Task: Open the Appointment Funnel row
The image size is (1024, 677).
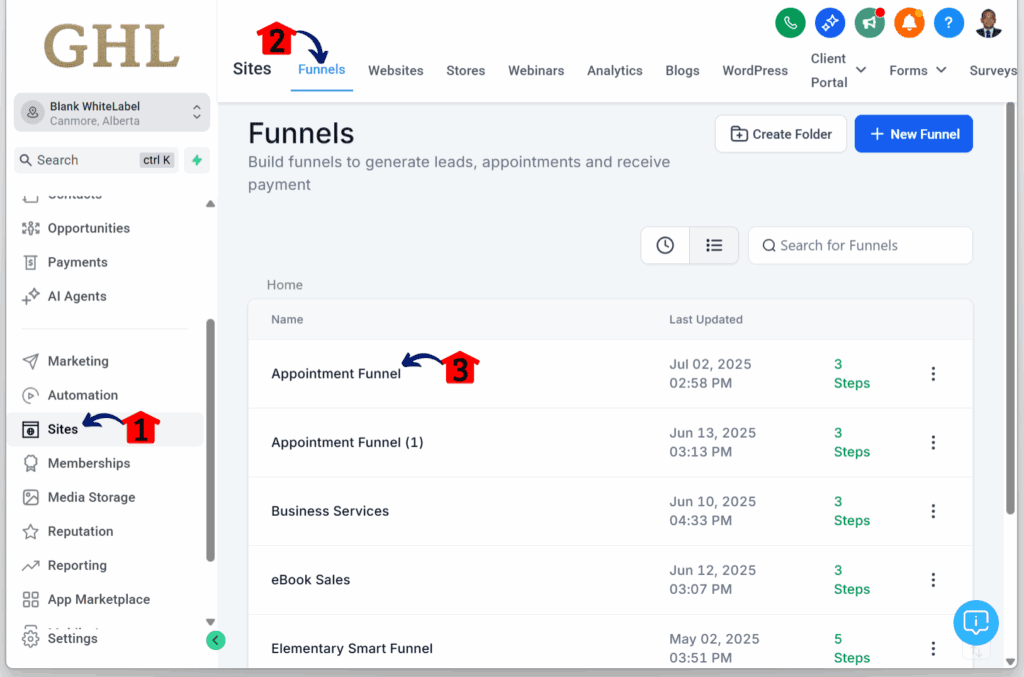Action: pos(610,374)
